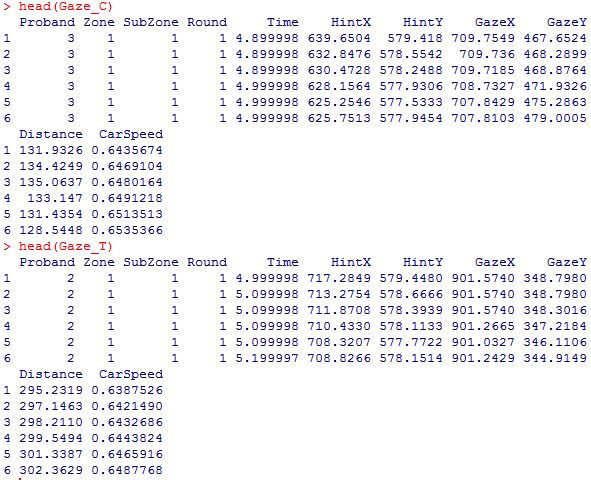Select GazeY value 344.9149
The height and width of the screenshot is (480, 591).
[x=555, y=358]
